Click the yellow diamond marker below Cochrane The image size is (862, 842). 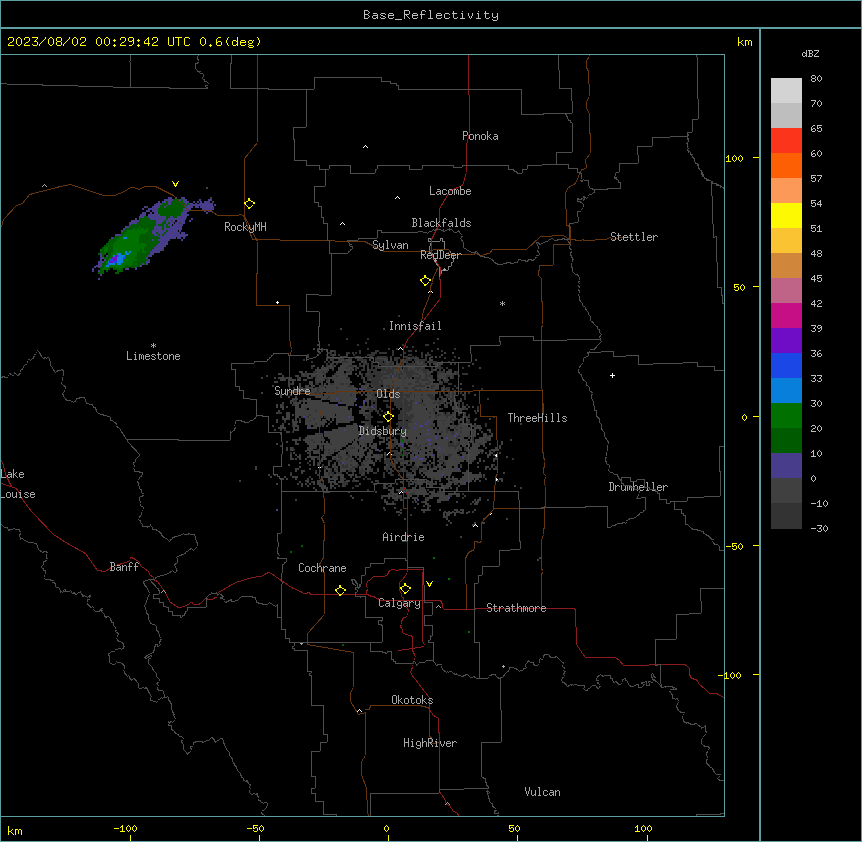(x=340, y=590)
